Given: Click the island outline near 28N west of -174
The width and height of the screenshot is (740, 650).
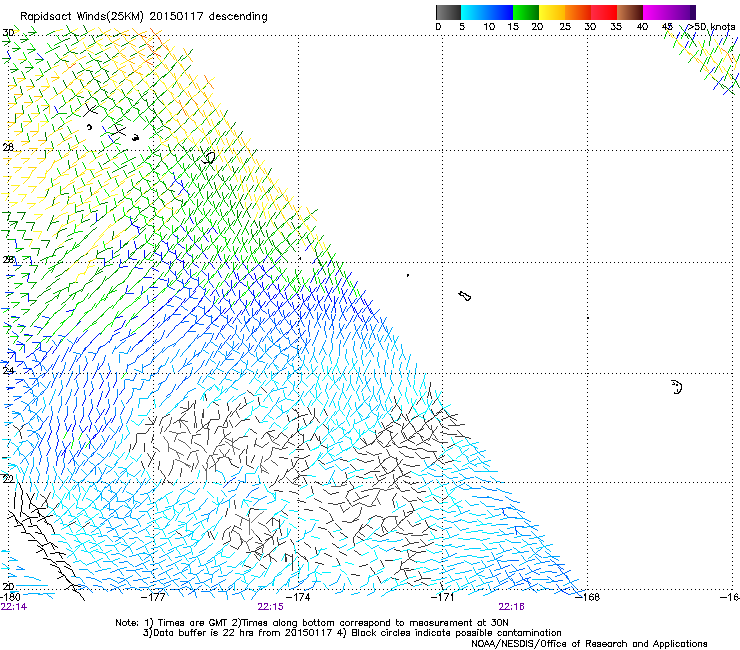Looking at the screenshot, I should 209,158.
